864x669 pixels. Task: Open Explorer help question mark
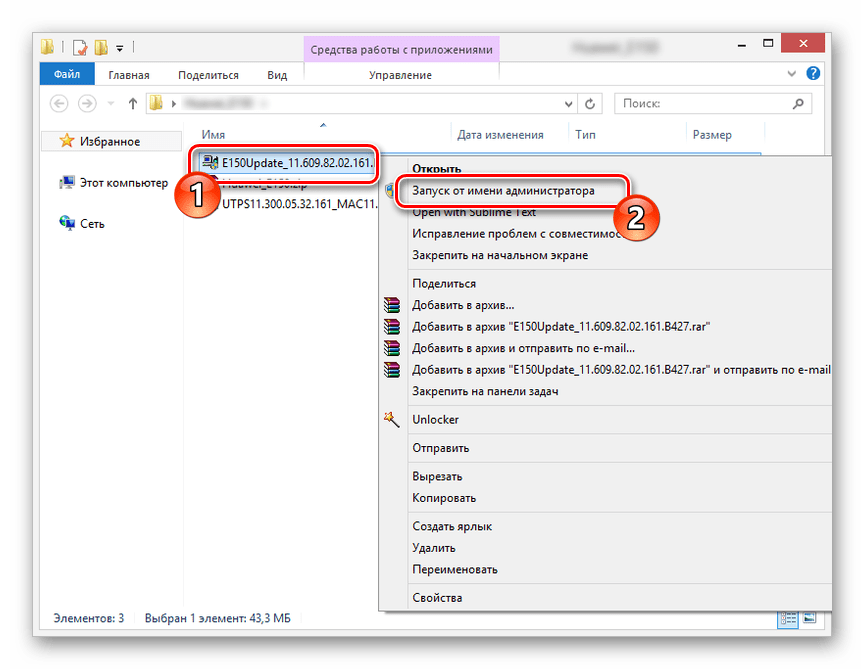813,73
